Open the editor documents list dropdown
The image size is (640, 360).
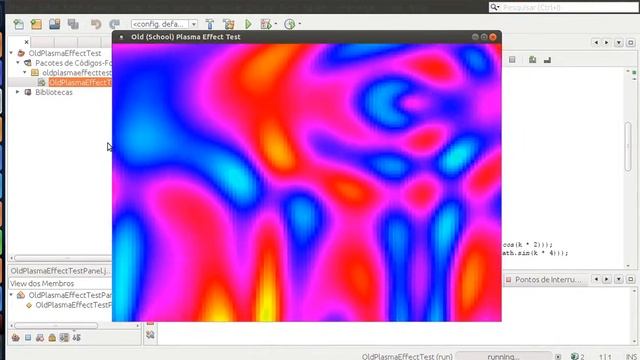coord(619,42)
